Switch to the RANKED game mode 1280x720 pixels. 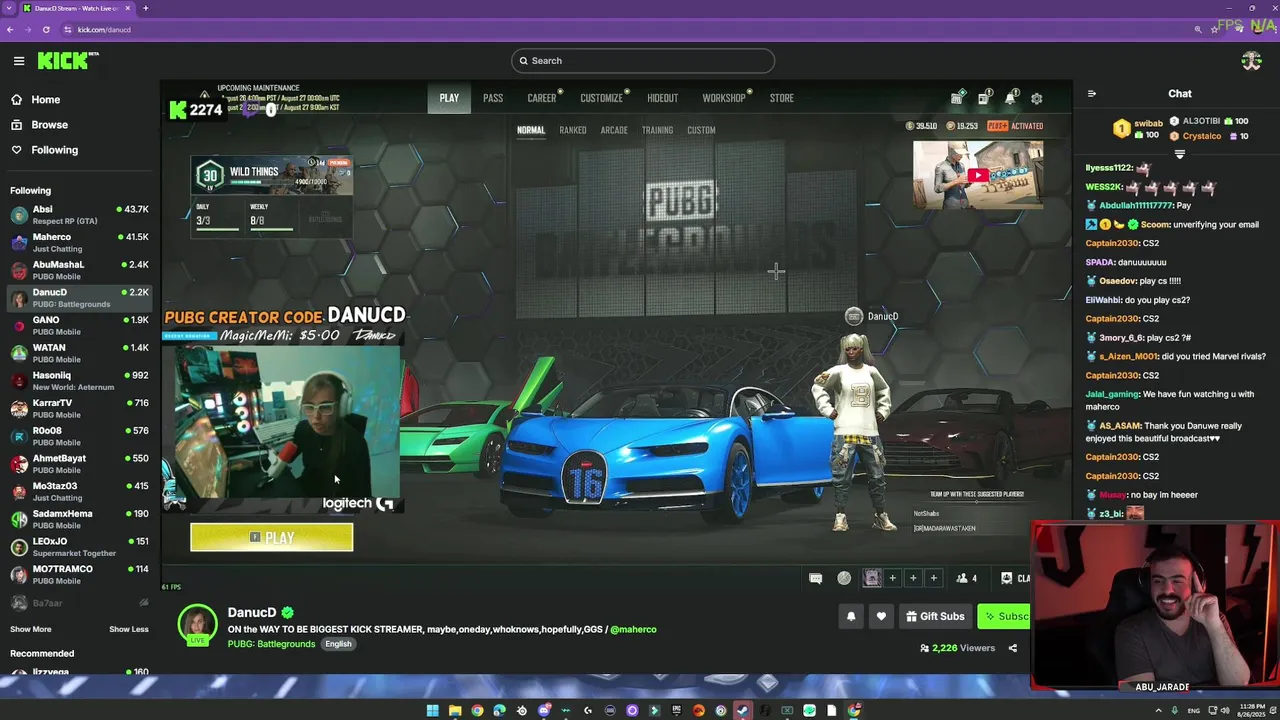573,130
